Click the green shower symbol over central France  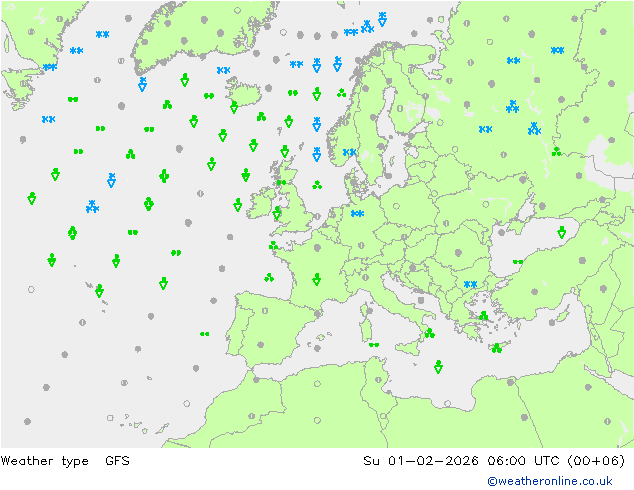[x=317, y=279]
